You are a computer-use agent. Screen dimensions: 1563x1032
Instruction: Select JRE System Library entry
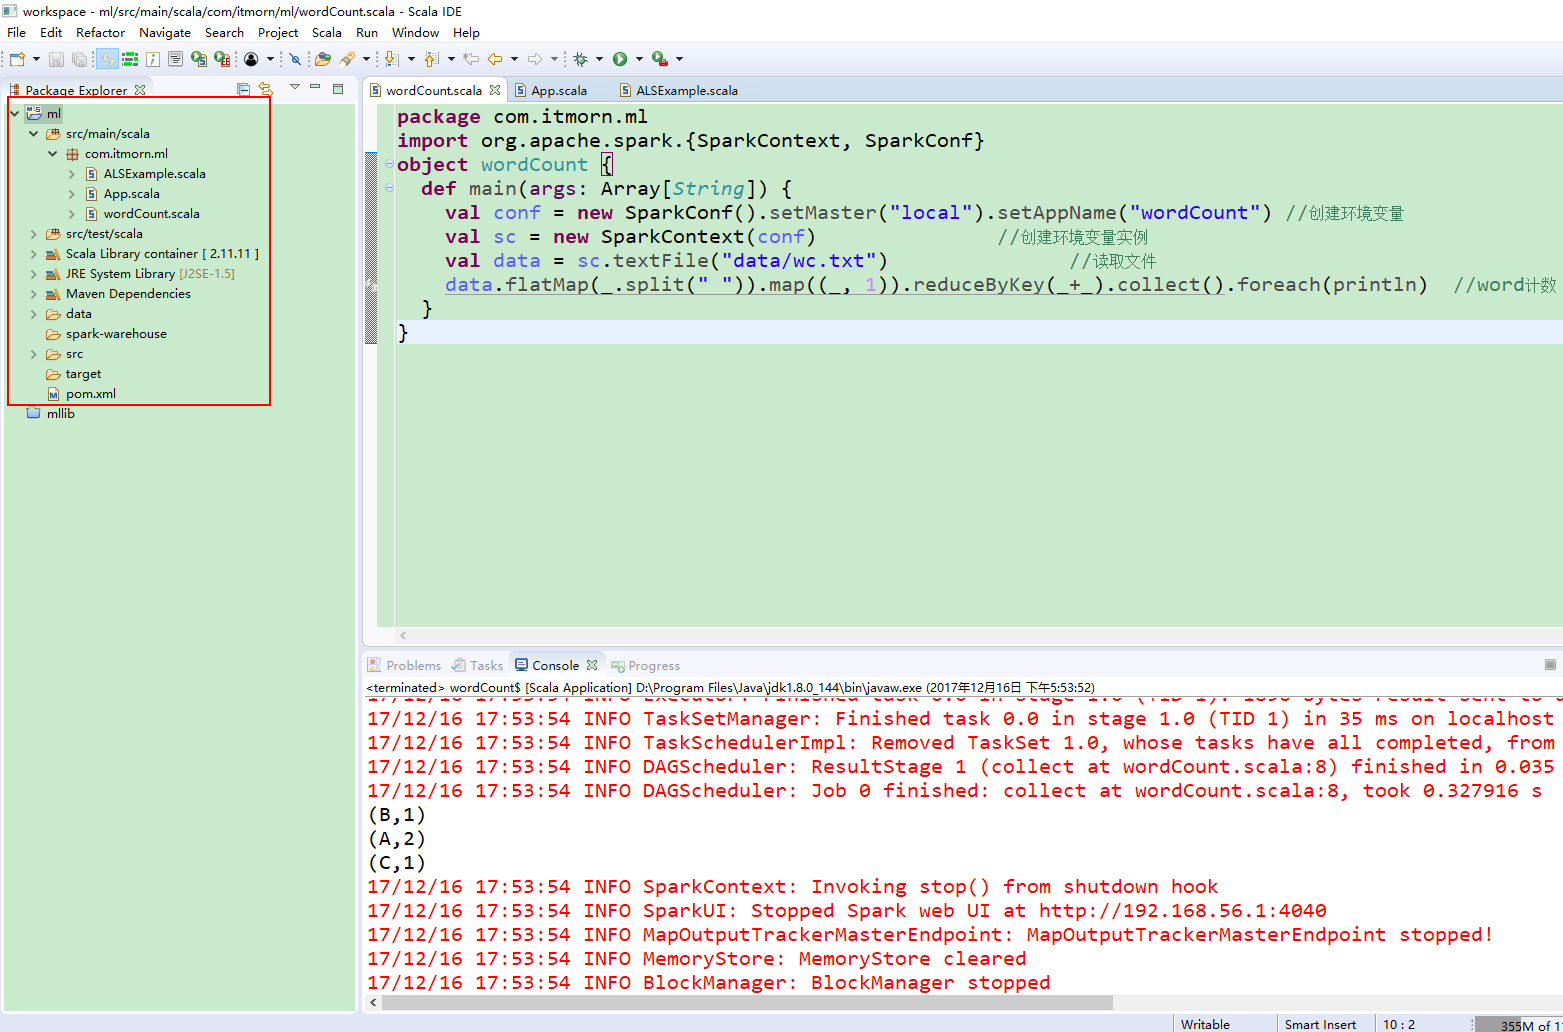pyautogui.click(x=150, y=274)
